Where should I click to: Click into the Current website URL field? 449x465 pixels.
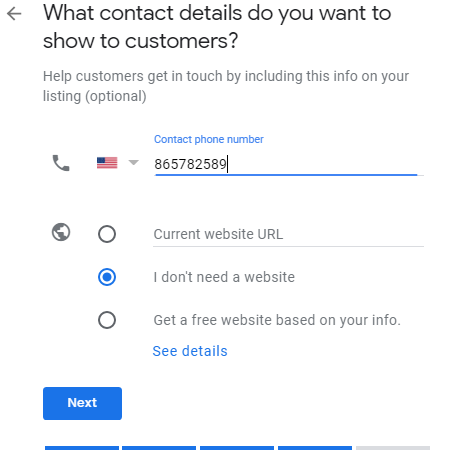coord(288,234)
